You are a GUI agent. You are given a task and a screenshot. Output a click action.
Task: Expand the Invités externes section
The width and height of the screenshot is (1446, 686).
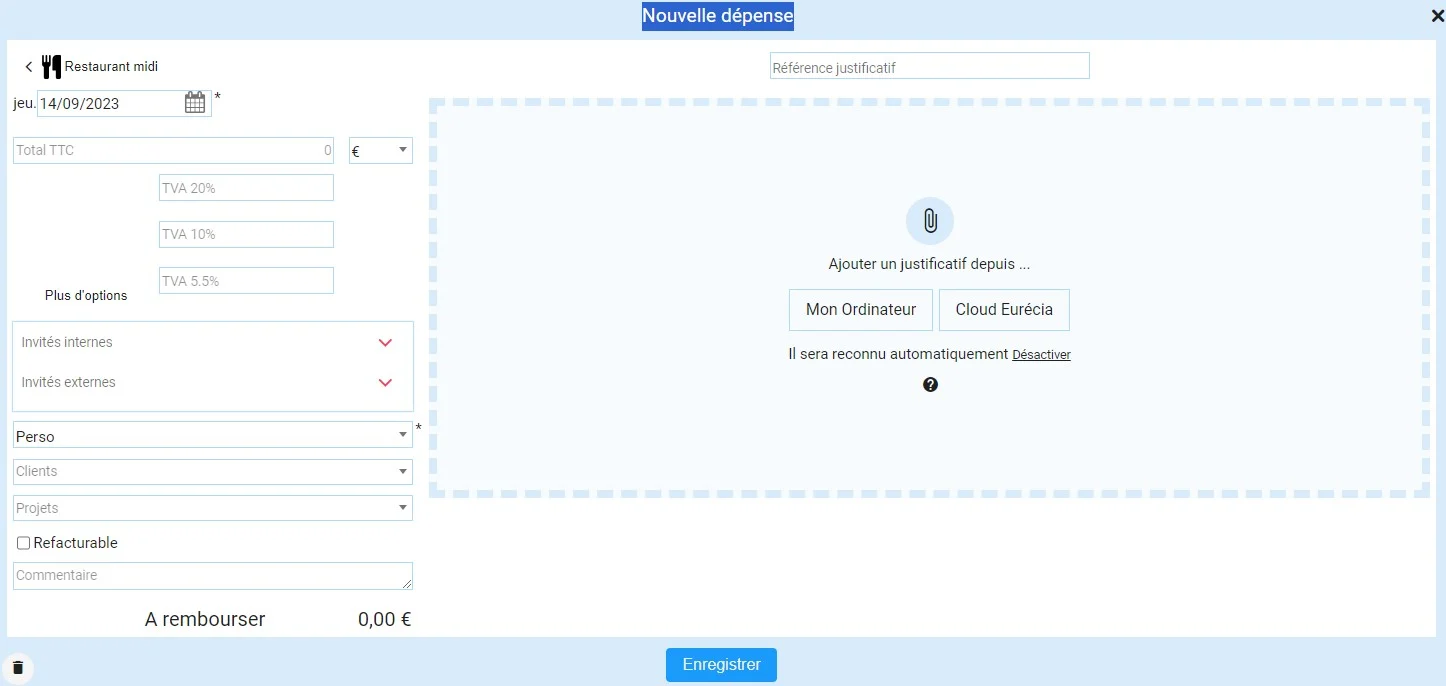click(385, 382)
